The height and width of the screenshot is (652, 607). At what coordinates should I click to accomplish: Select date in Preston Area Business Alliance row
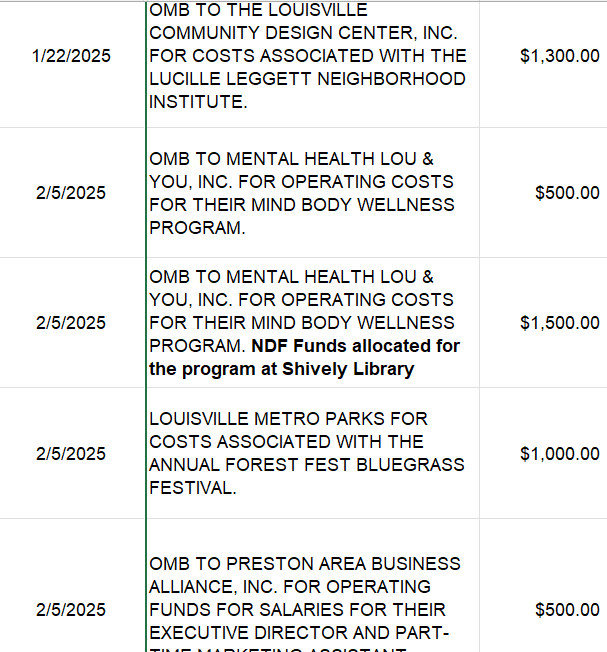point(71,610)
